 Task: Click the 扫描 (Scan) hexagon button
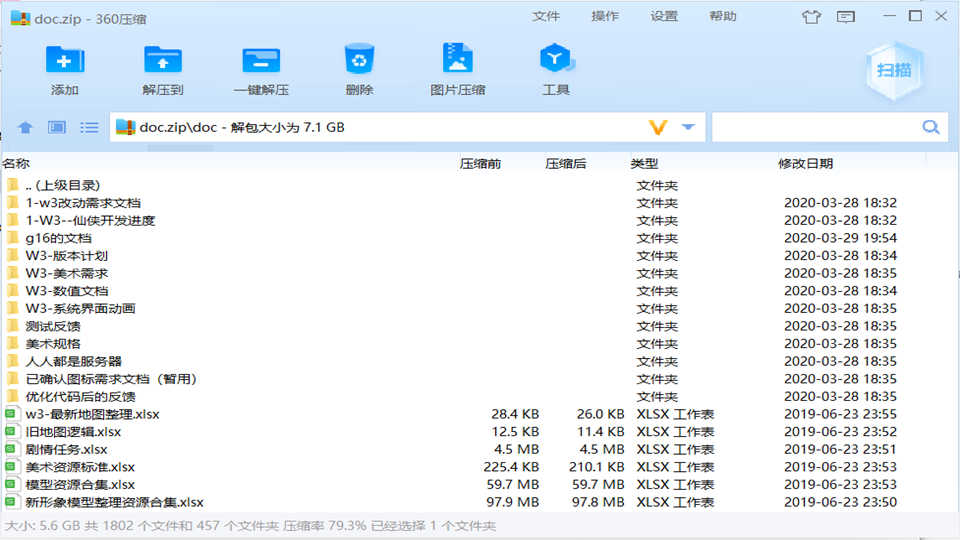894,71
